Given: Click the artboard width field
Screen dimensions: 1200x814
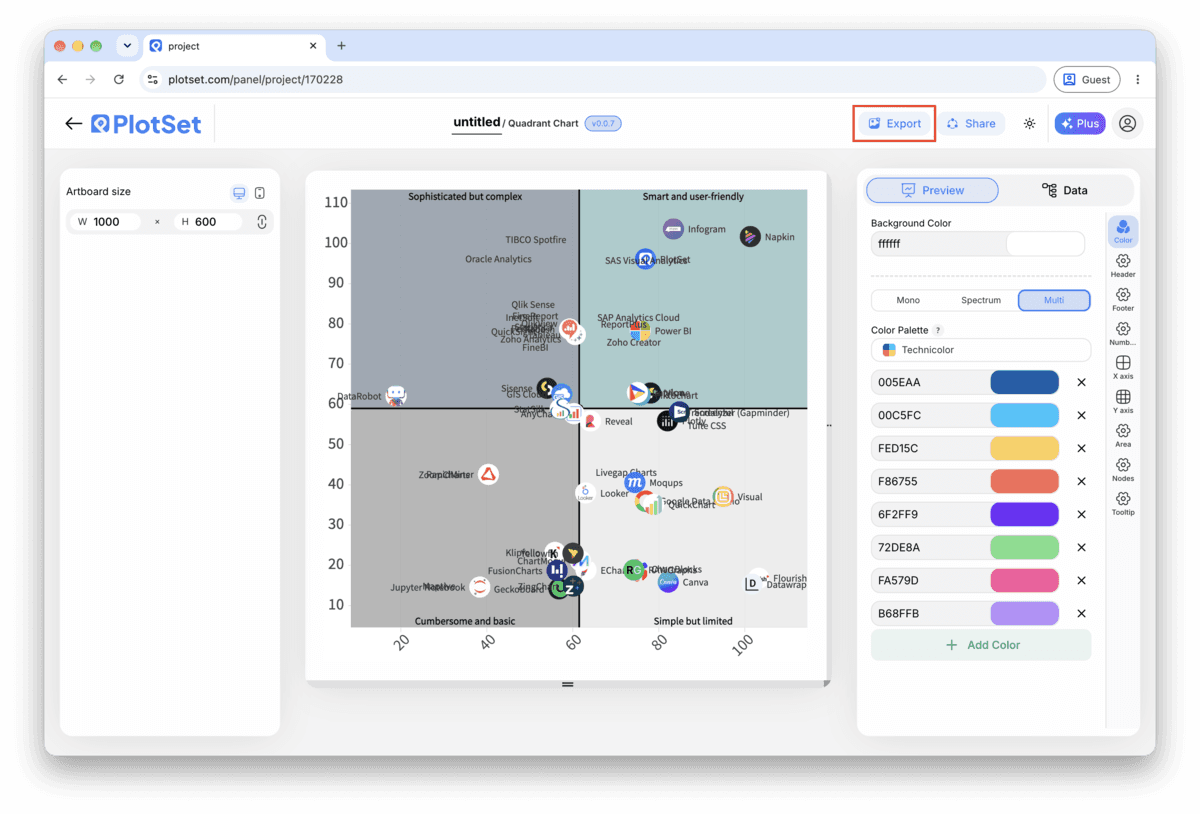Looking at the screenshot, I should click(x=105, y=222).
